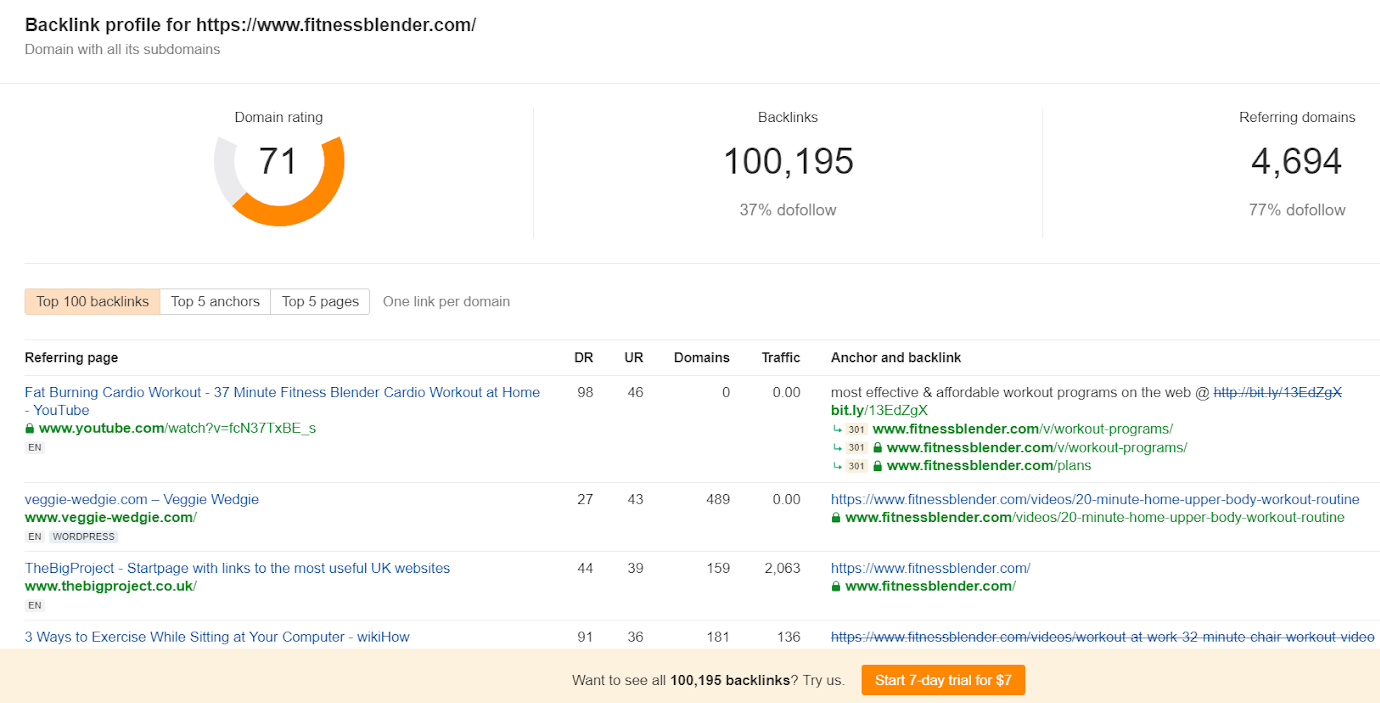Click Anchor and backlink column header

pos(896,357)
